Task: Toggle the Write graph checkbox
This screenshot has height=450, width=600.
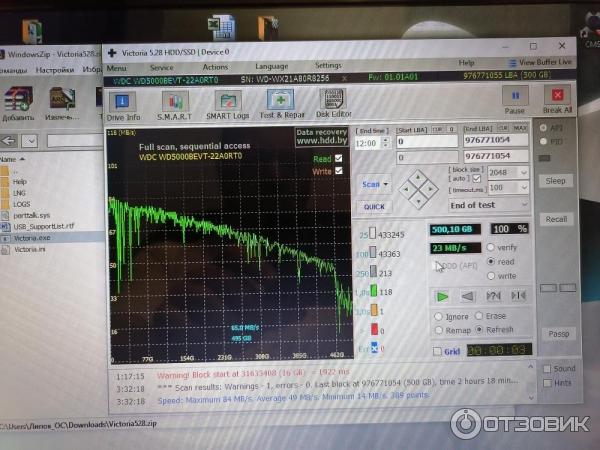Action: coord(337,171)
